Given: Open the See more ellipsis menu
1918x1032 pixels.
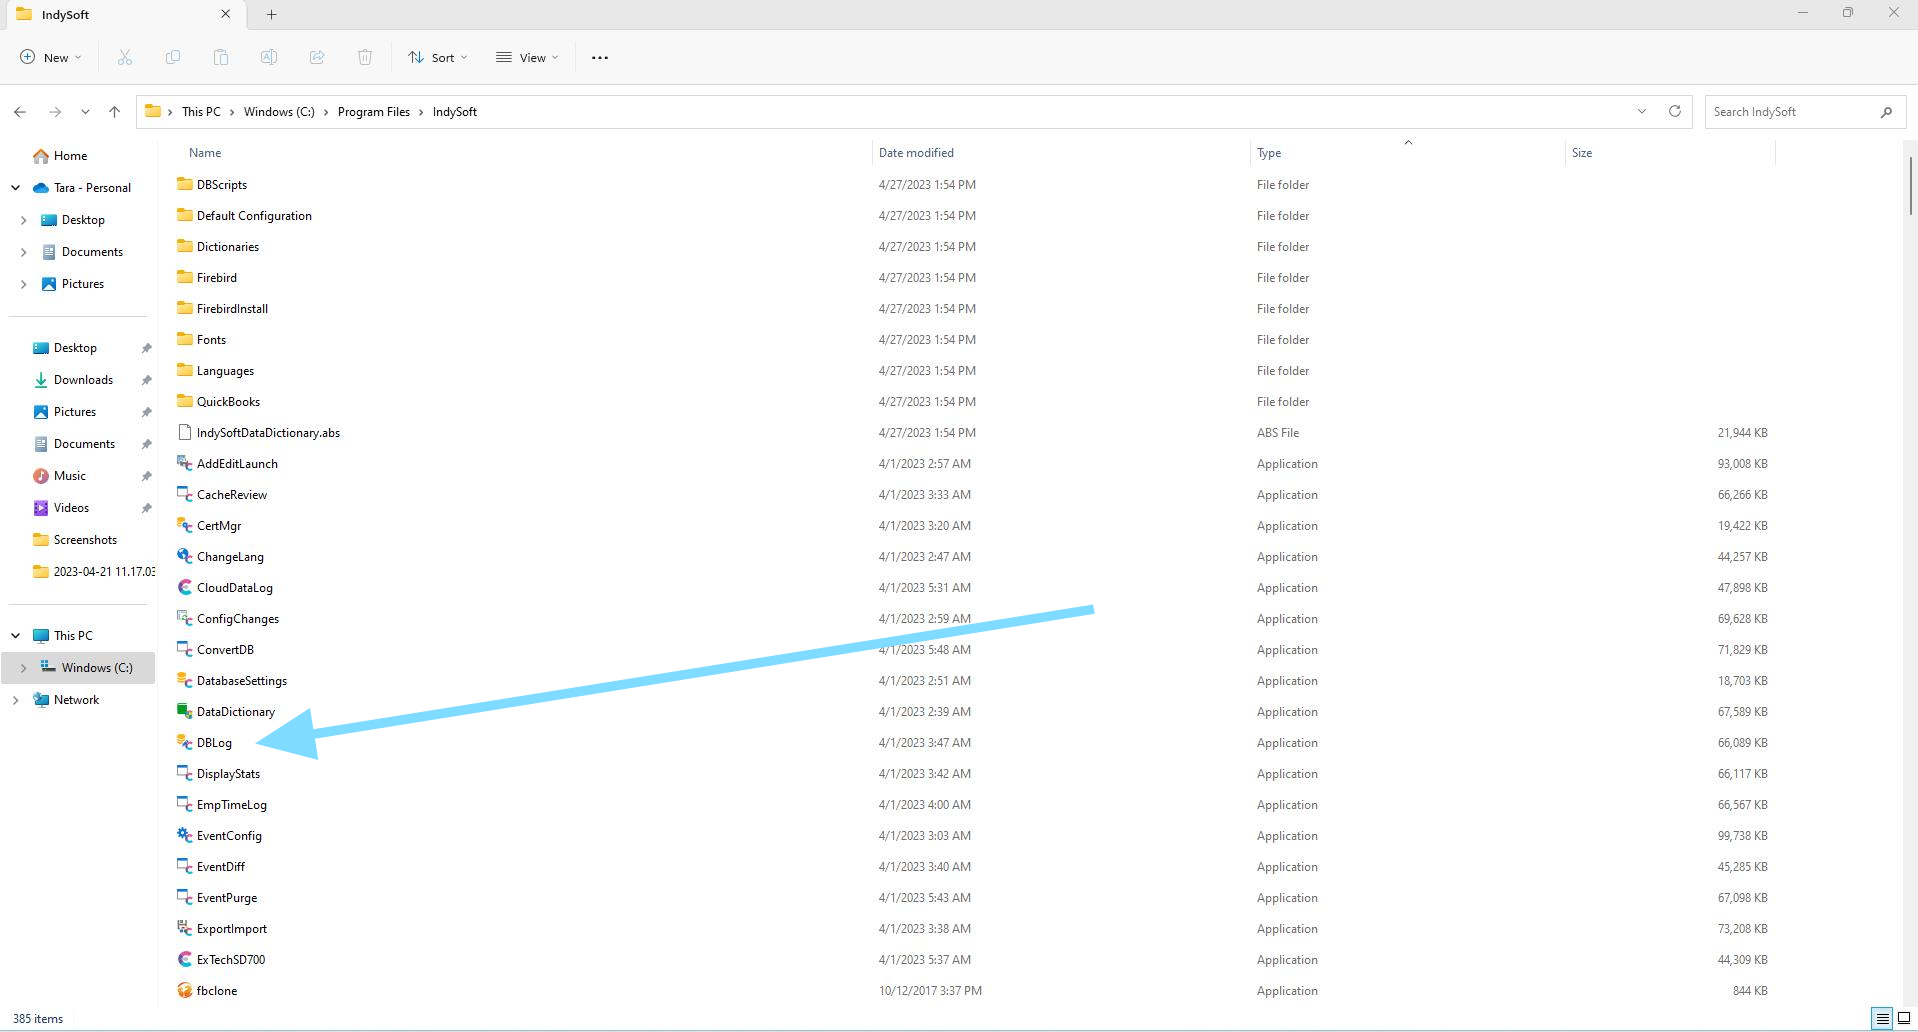Looking at the screenshot, I should (x=600, y=57).
